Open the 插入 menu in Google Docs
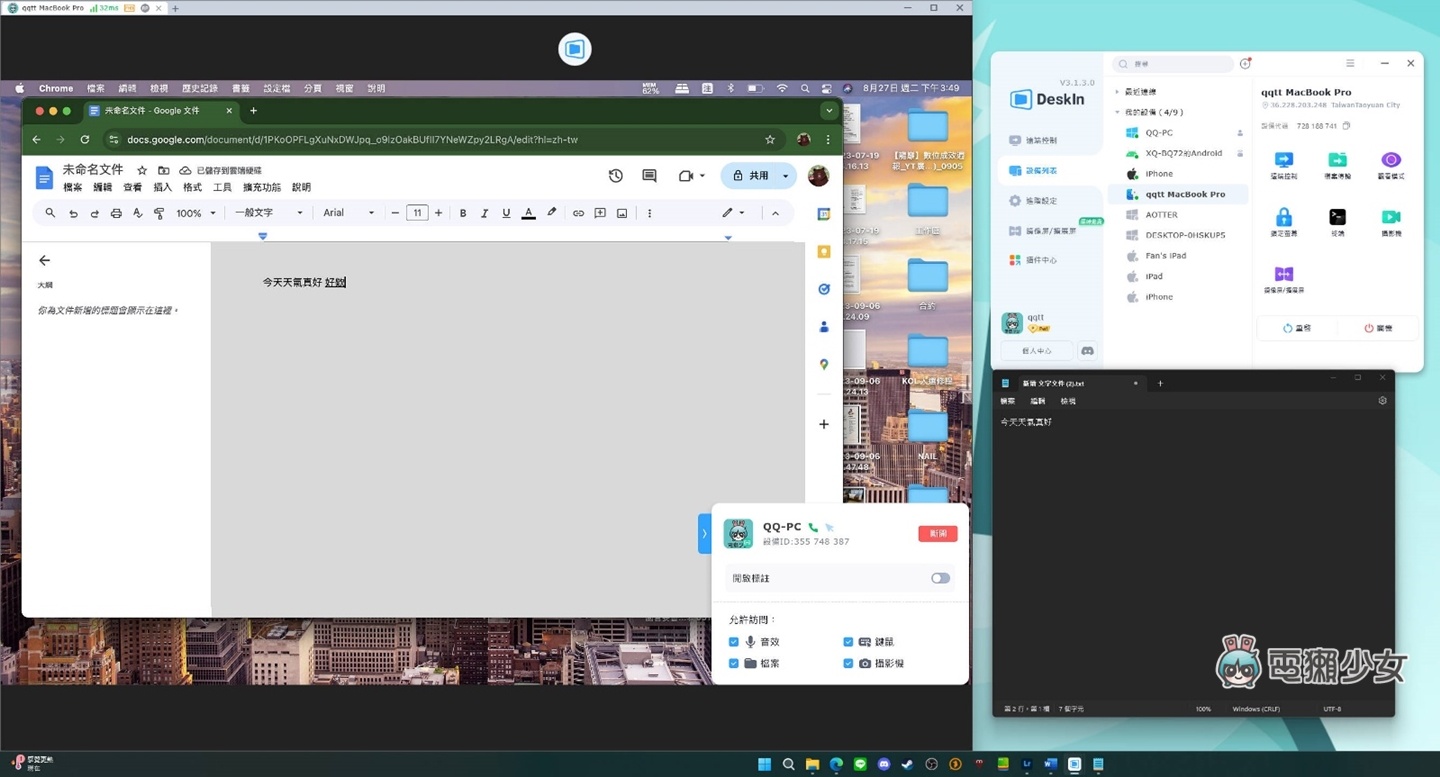 163,187
